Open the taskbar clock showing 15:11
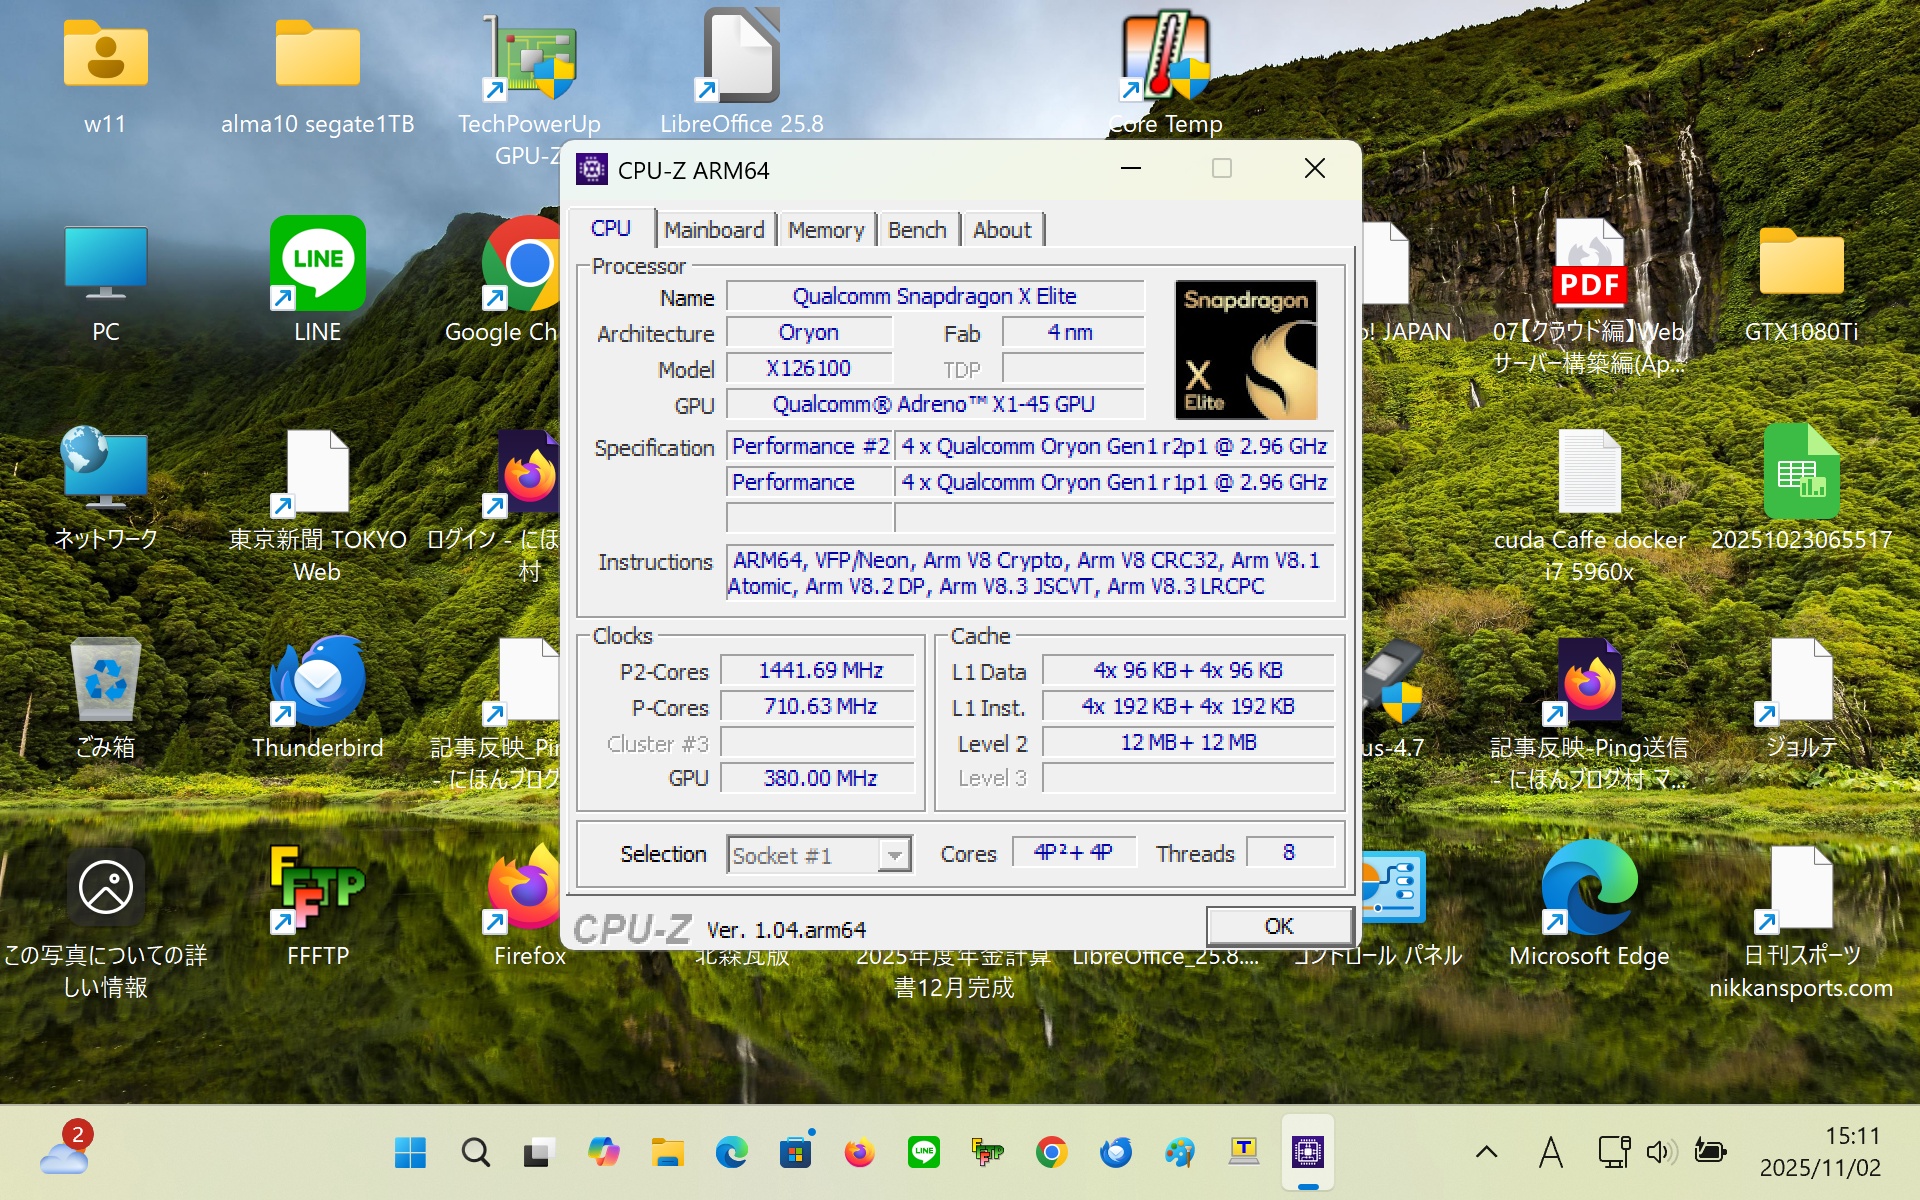1920x1200 pixels. [1820, 1152]
